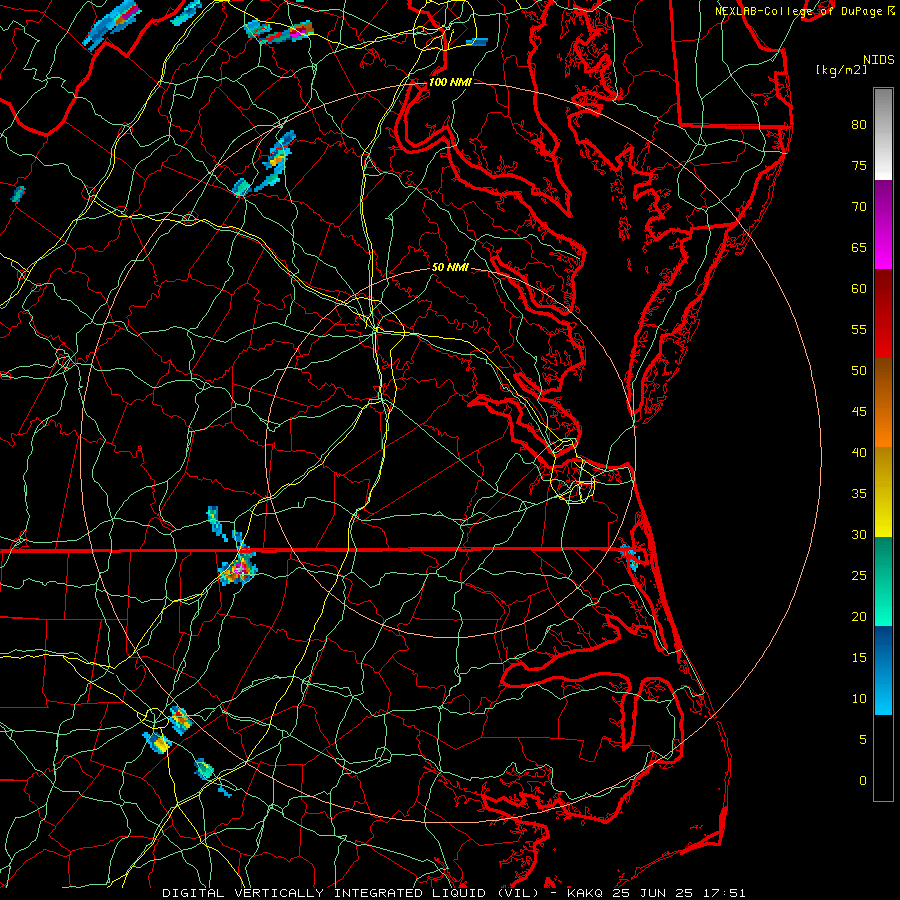Pick the black bottom segment of the VIL scale

(883, 757)
